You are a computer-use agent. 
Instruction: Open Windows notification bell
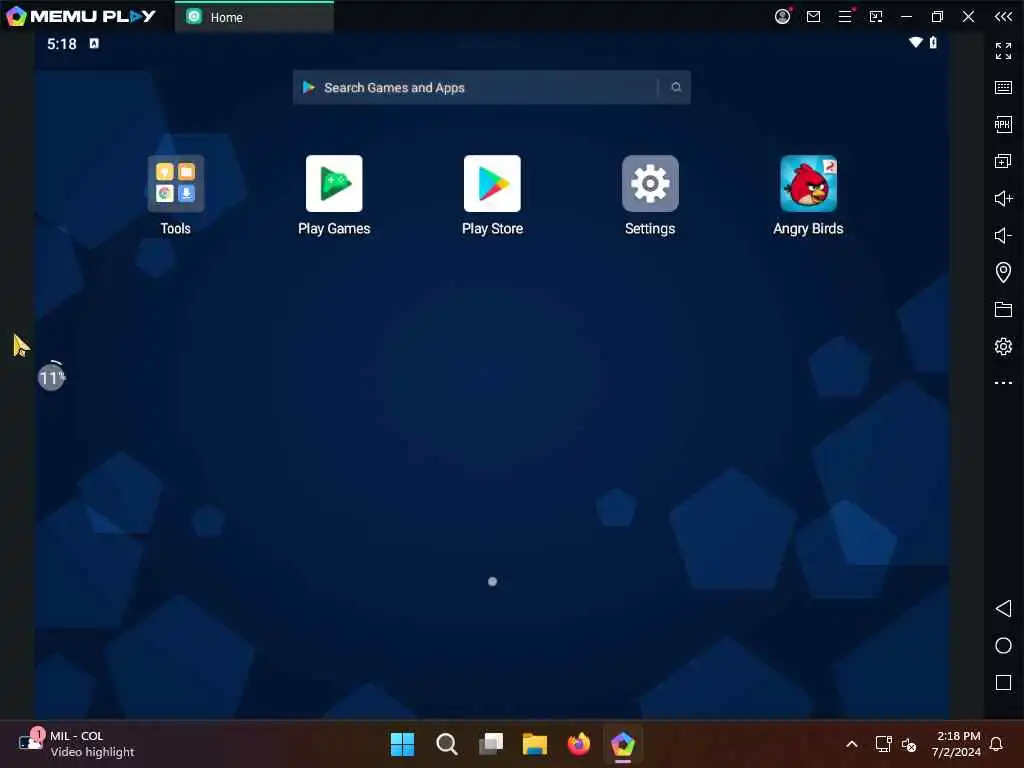point(997,744)
